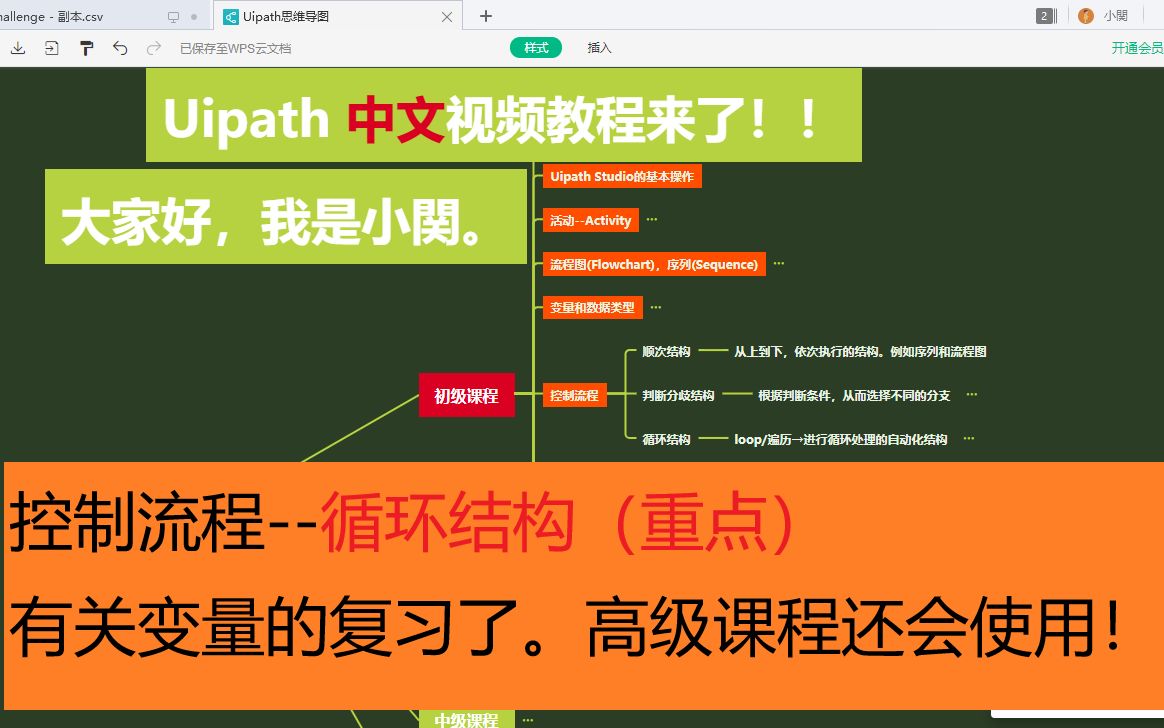Click the export document icon
This screenshot has width=1164, height=728.
51,47
